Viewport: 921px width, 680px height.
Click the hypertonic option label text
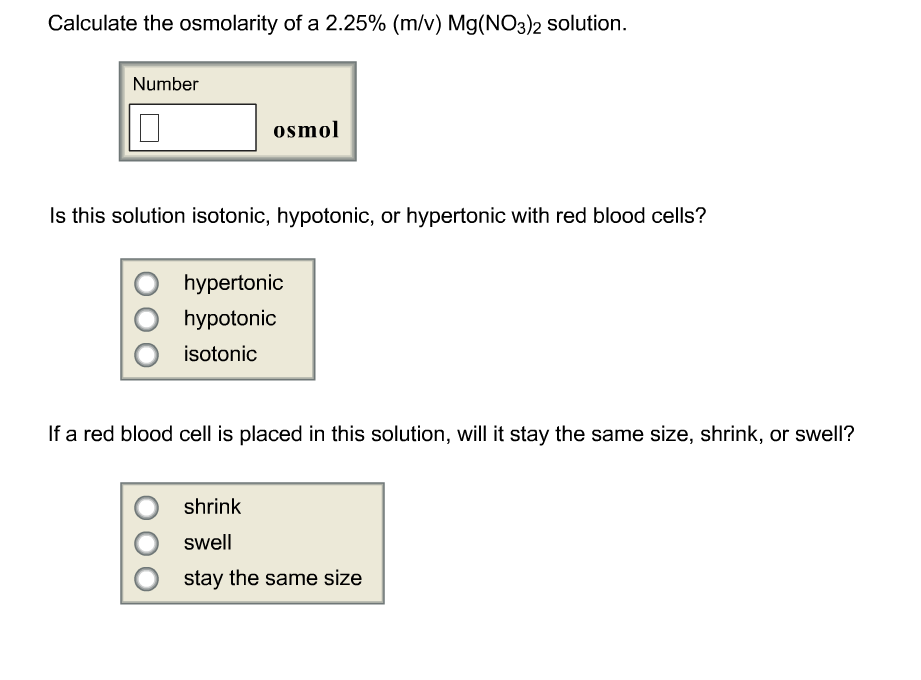pos(233,283)
